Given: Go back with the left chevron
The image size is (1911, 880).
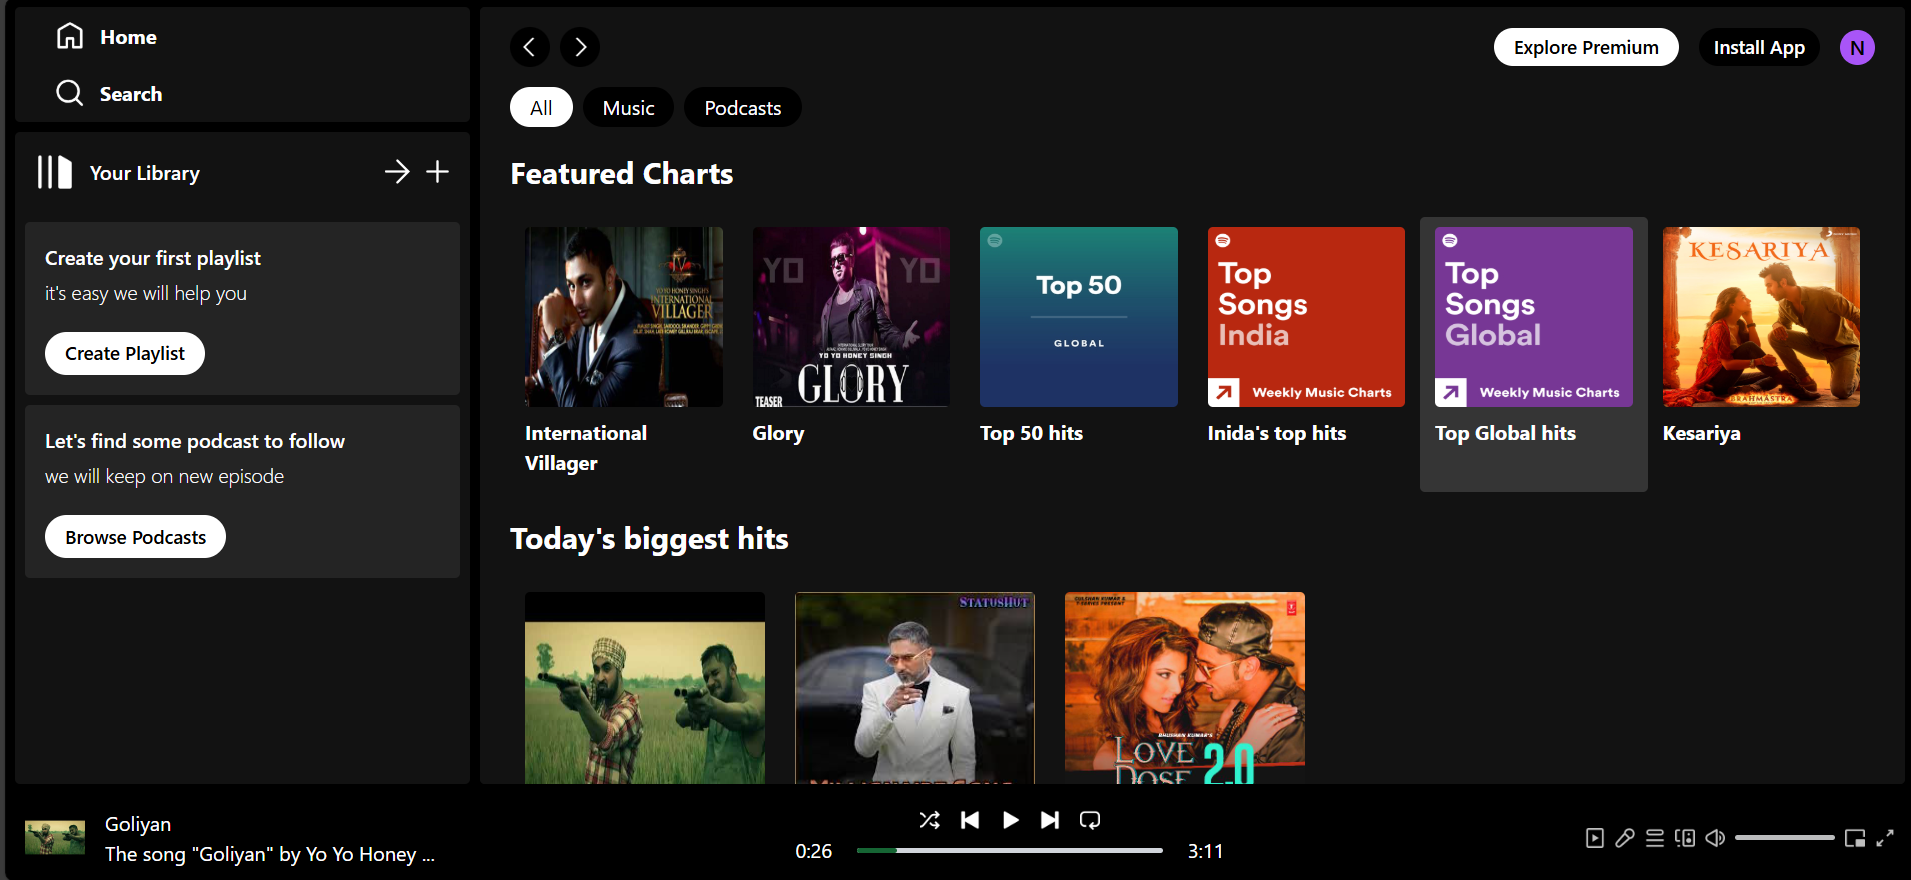Looking at the screenshot, I should 529,47.
